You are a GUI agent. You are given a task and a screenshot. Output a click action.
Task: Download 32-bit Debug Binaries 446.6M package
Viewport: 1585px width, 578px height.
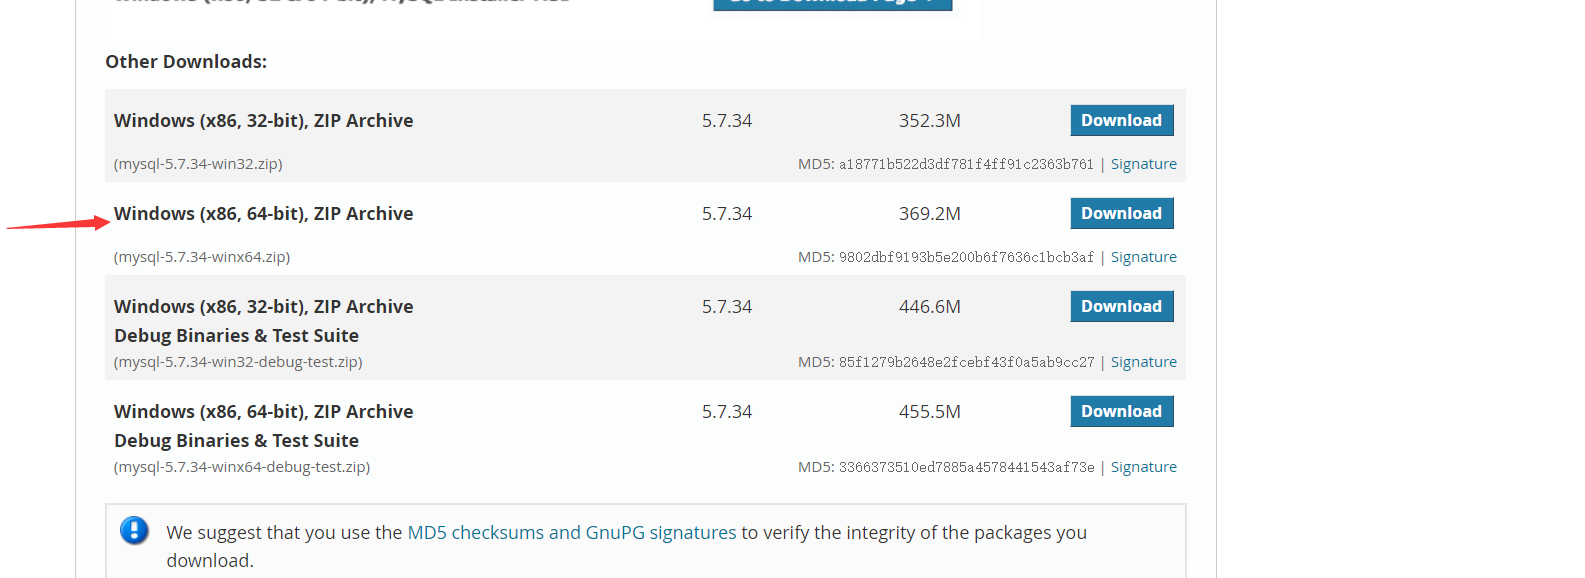tap(1122, 306)
